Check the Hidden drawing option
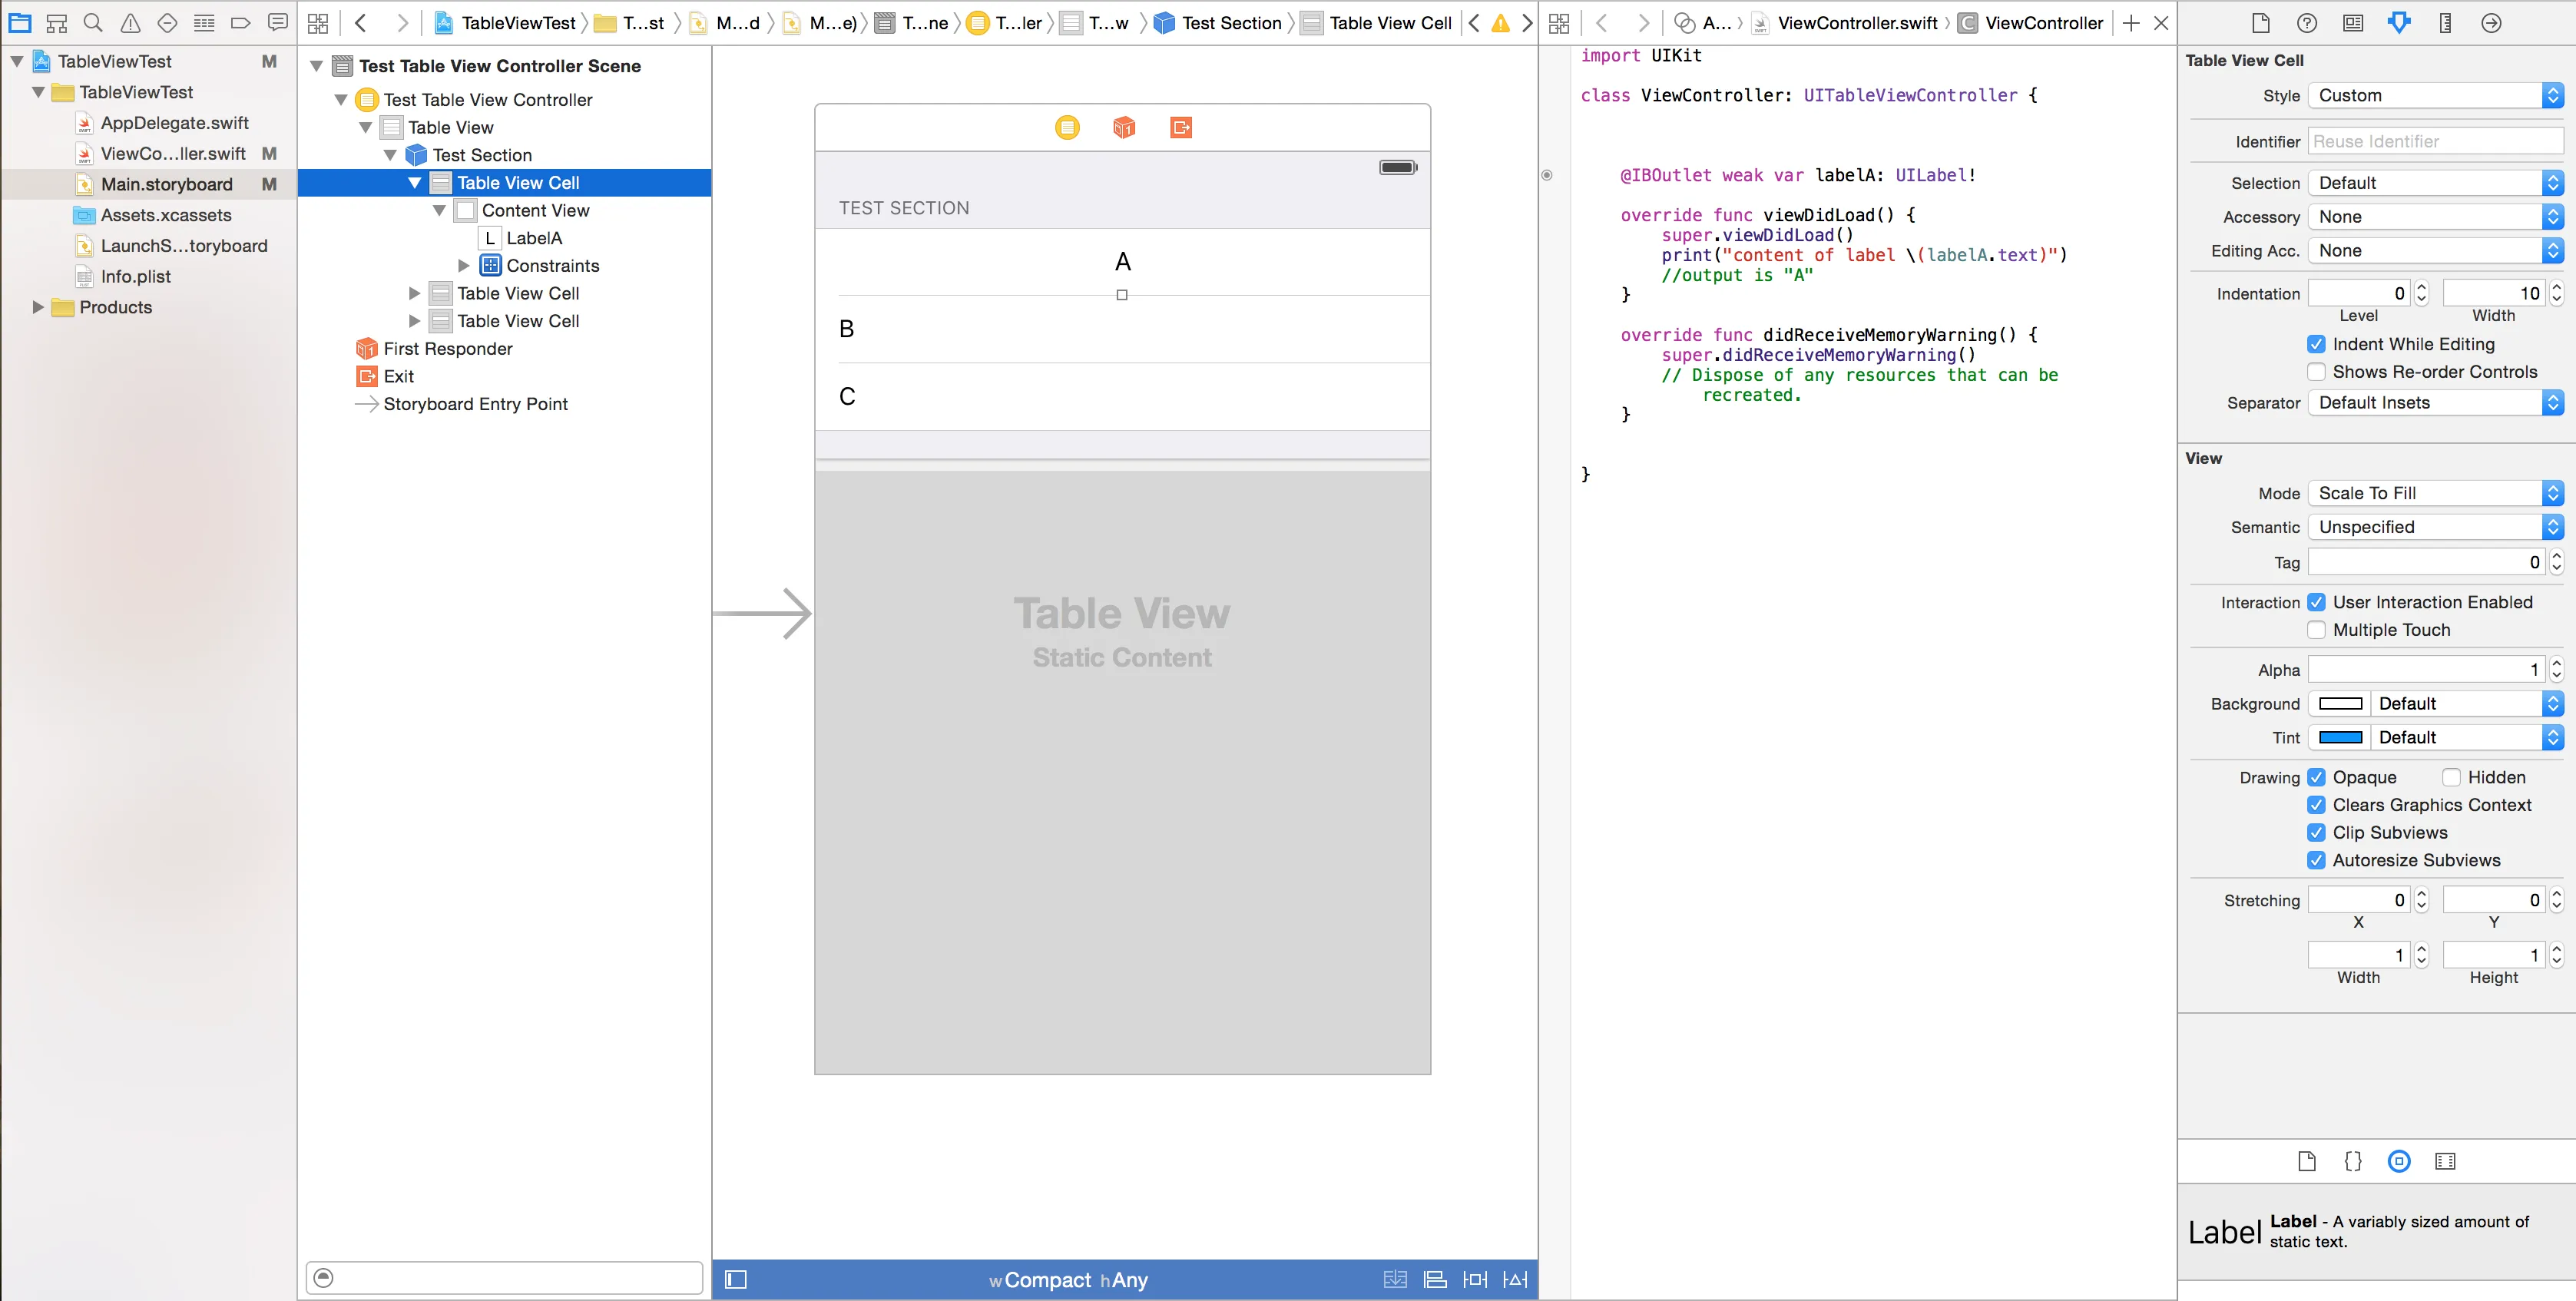The image size is (2576, 1301). coord(2451,777)
